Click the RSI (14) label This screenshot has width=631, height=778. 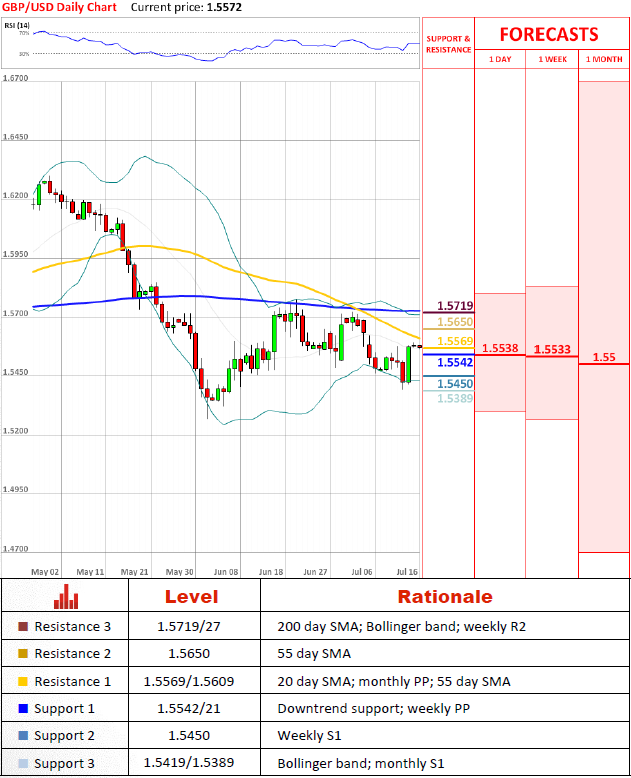click(x=17, y=25)
